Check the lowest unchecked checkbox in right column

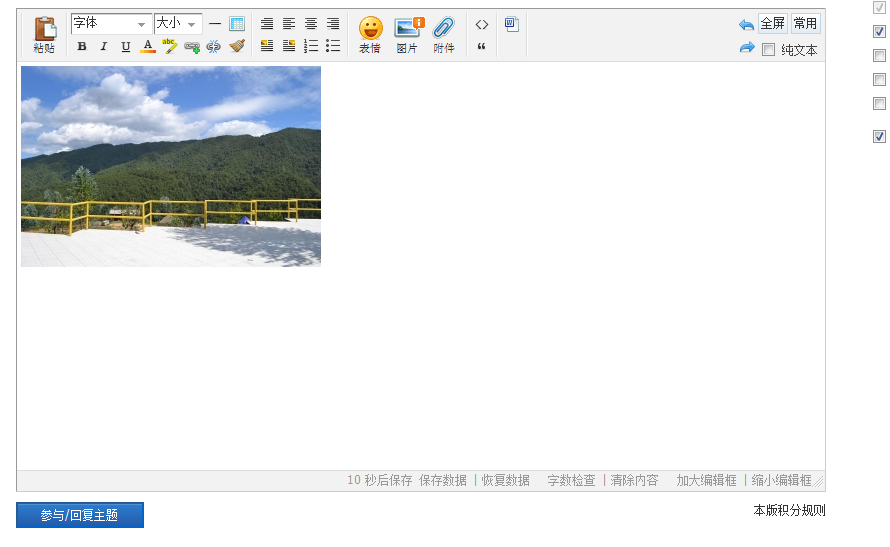pos(879,103)
